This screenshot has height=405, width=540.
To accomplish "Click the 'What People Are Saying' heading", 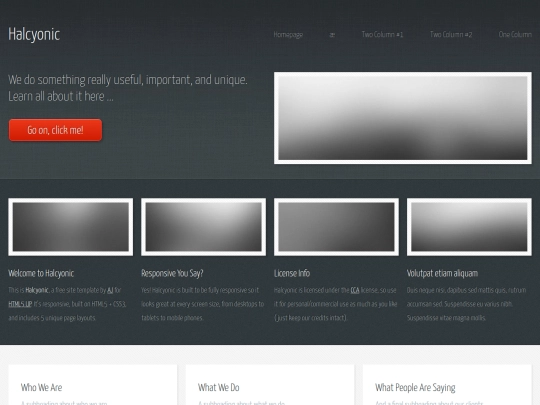I will click(x=415, y=388).
